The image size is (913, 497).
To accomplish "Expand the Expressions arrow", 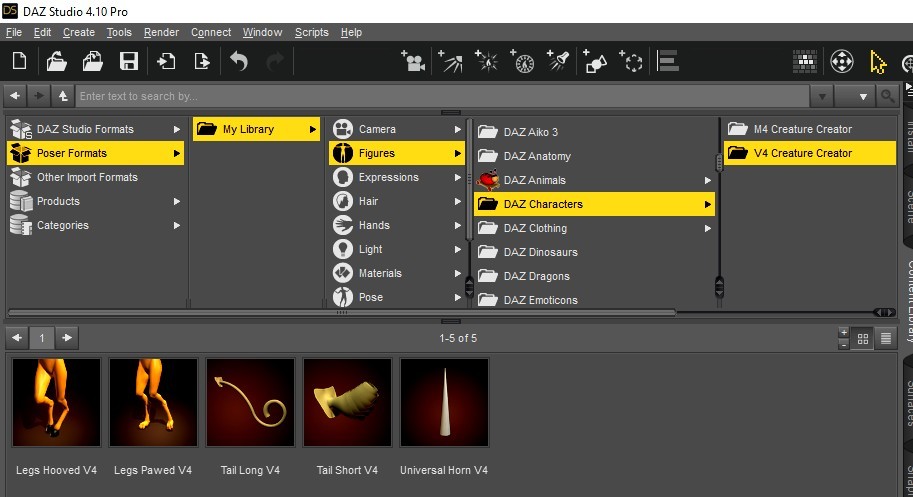I will (458, 178).
